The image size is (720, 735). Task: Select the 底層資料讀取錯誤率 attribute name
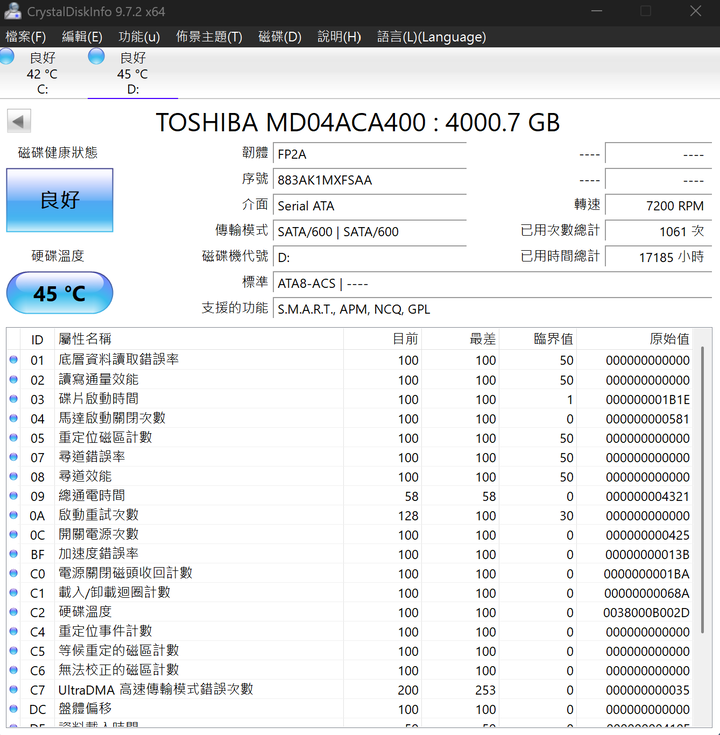119,360
